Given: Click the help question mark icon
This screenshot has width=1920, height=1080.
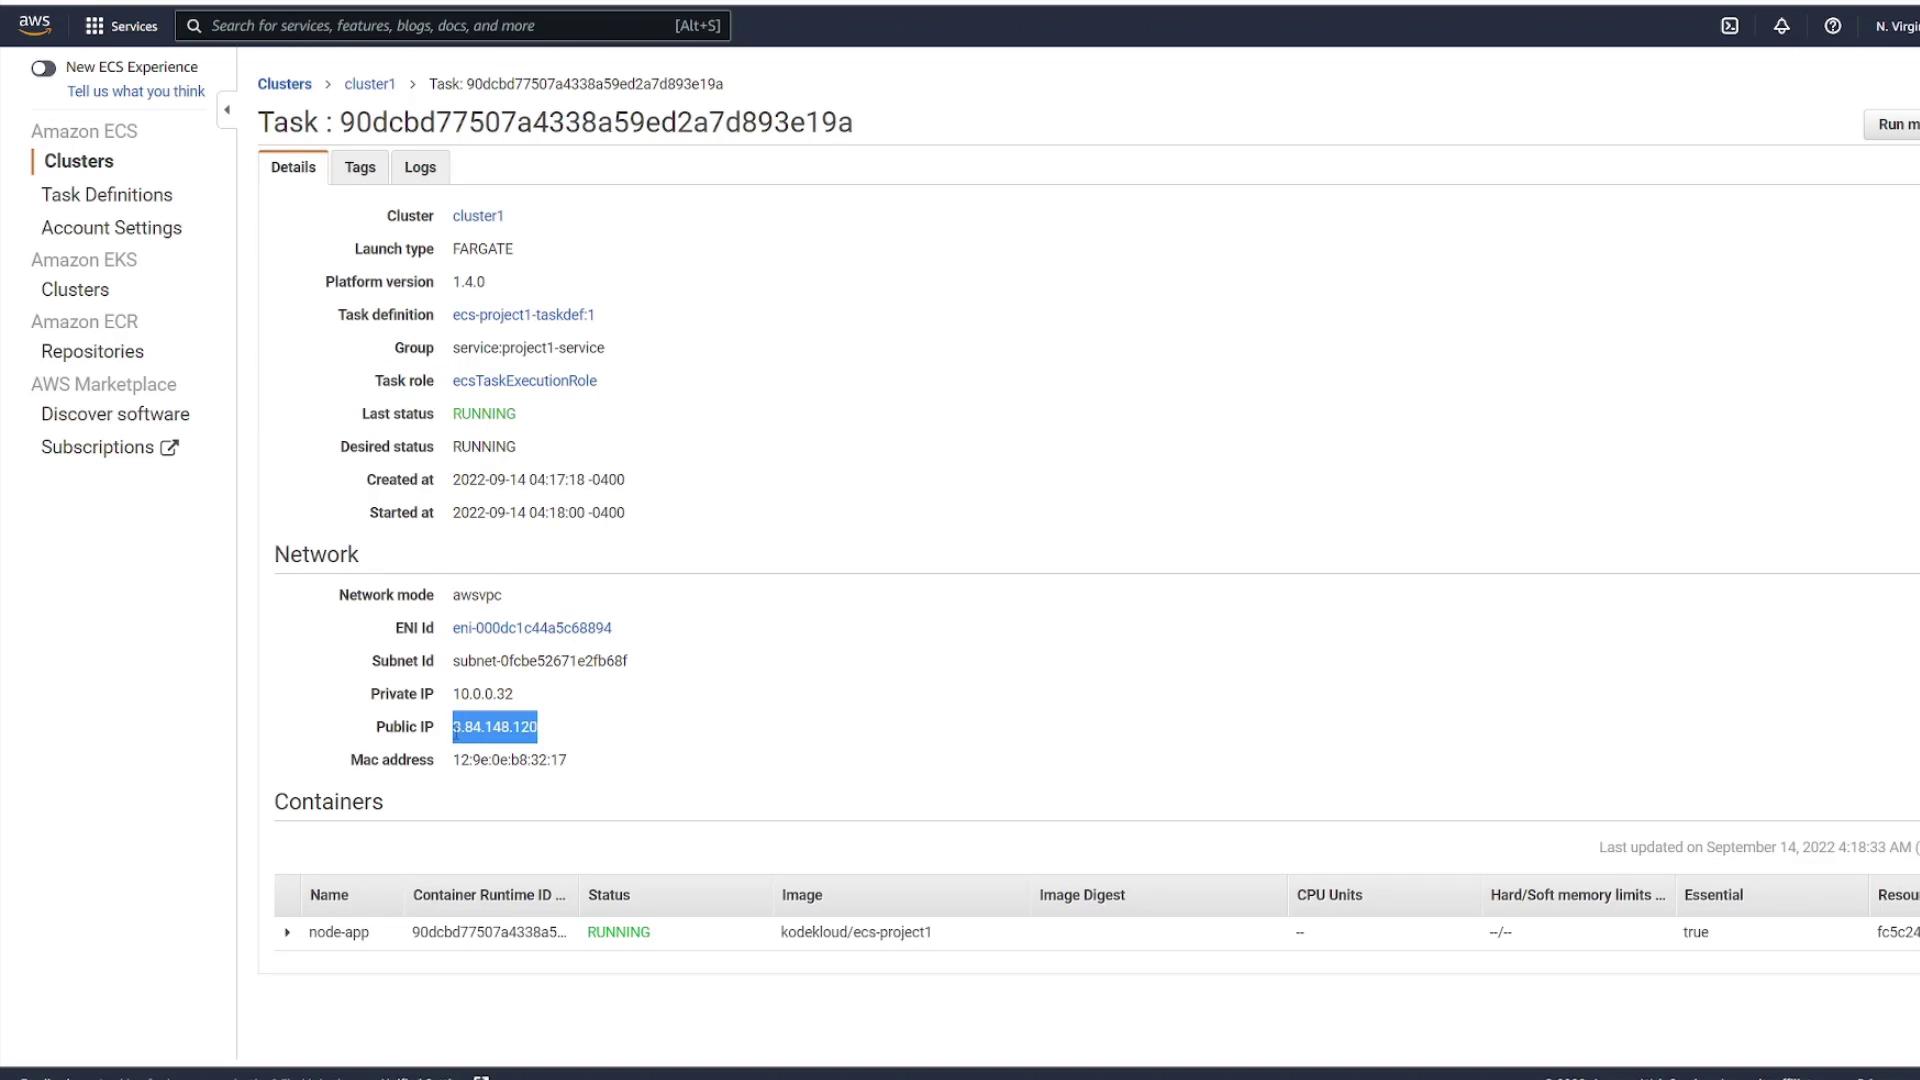Looking at the screenshot, I should pyautogui.click(x=1832, y=26).
